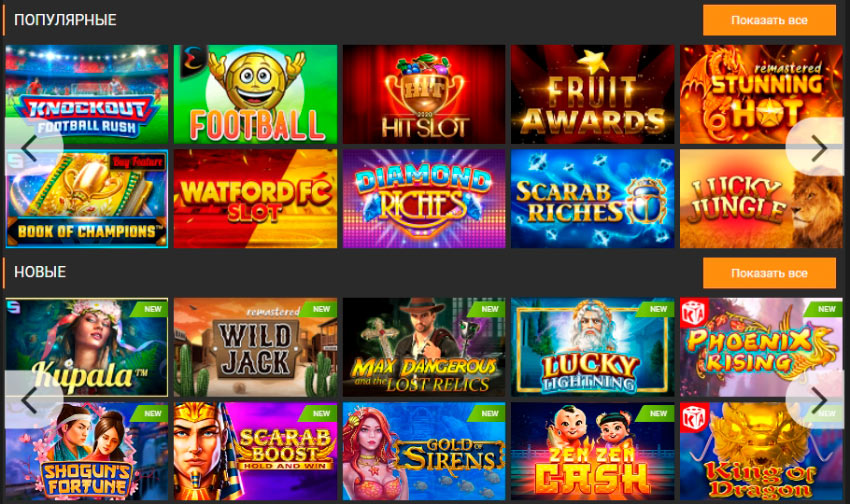Show all popular games via Показать все
The image size is (850, 504).
[769, 21]
